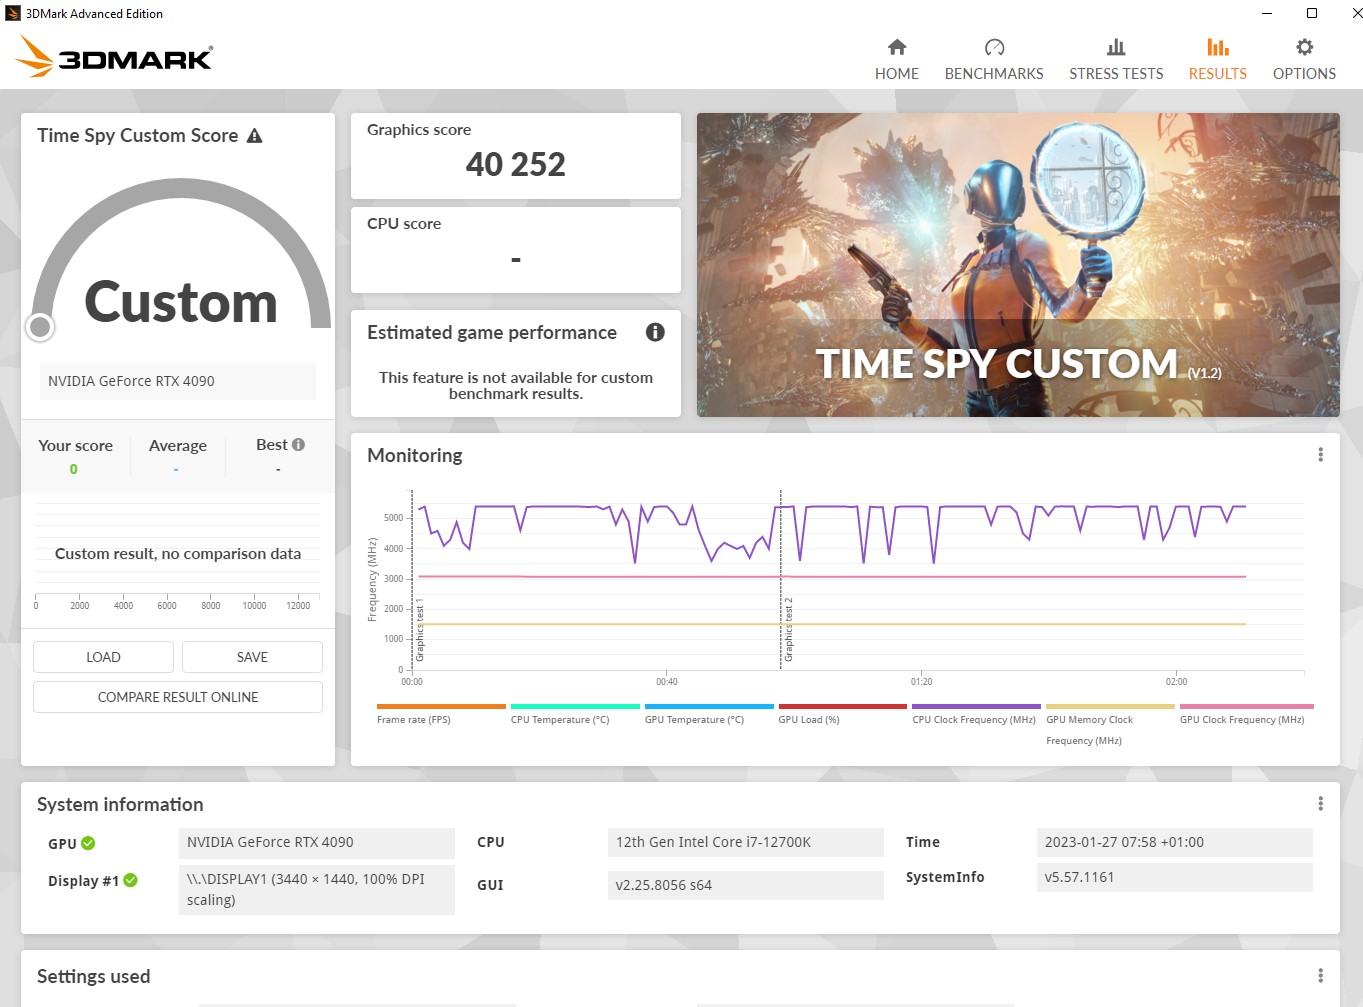1363x1007 pixels.
Task: Open the Monitoring panel three-dot menu
Action: click(1320, 455)
